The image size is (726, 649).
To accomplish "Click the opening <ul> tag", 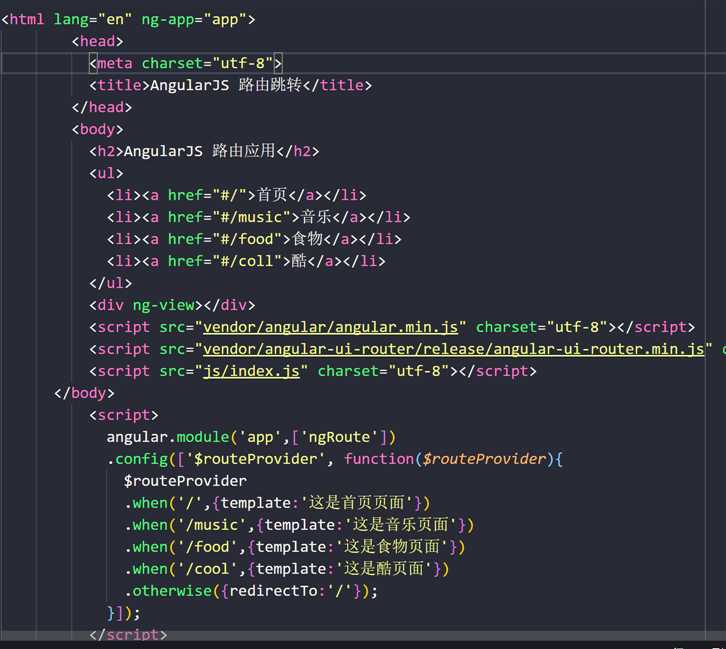I will [x=106, y=173].
